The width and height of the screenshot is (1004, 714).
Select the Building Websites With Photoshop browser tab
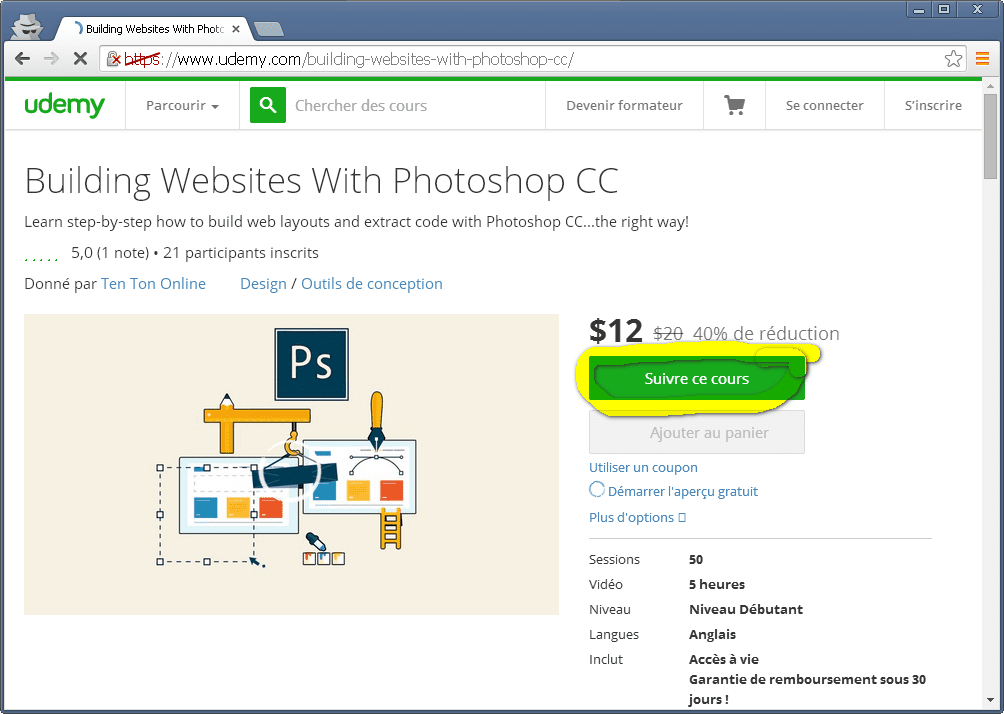point(154,29)
